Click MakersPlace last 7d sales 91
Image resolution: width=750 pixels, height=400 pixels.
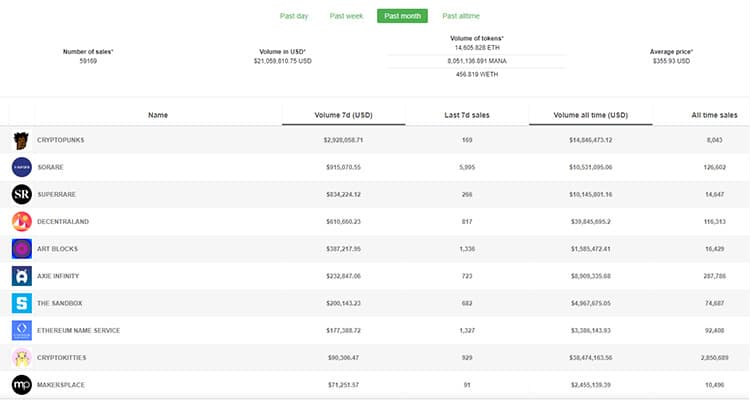pyautogui.click(x=467, y=385)
